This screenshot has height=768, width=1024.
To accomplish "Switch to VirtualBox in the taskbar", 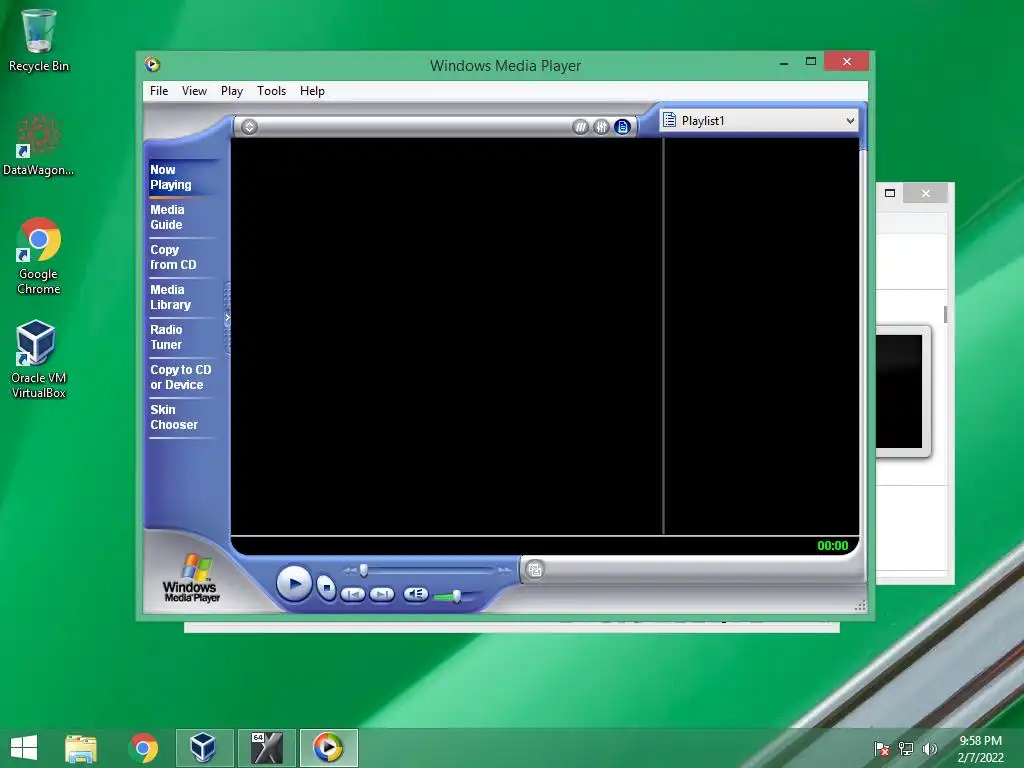I will 204,748.
